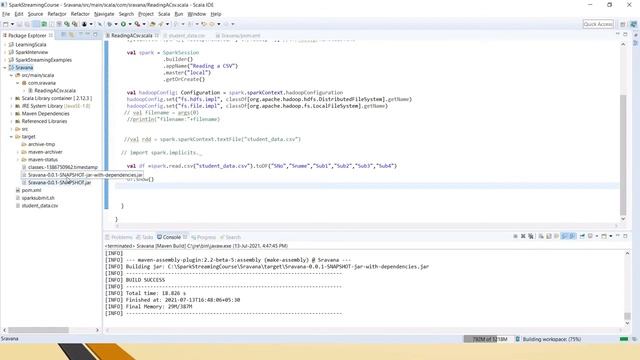Click the Scala perspective icon at top right
This screenshot has height=360, width=640.
633,24
